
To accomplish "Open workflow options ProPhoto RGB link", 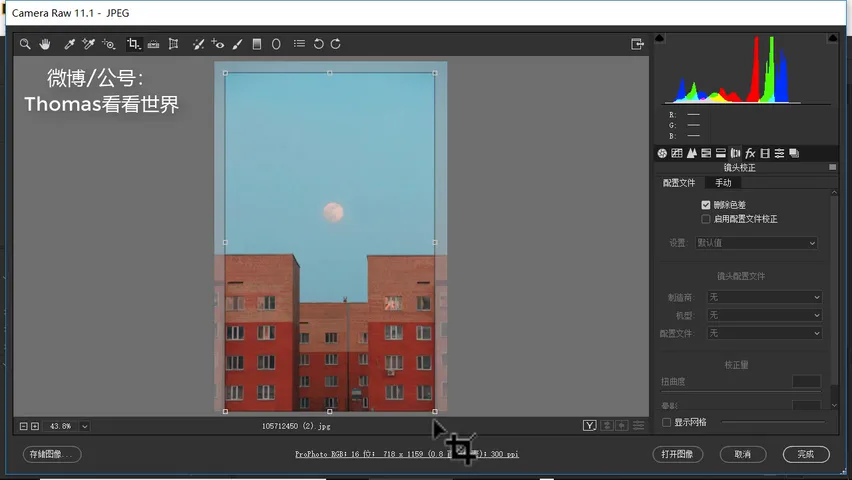I will (406, 454).
